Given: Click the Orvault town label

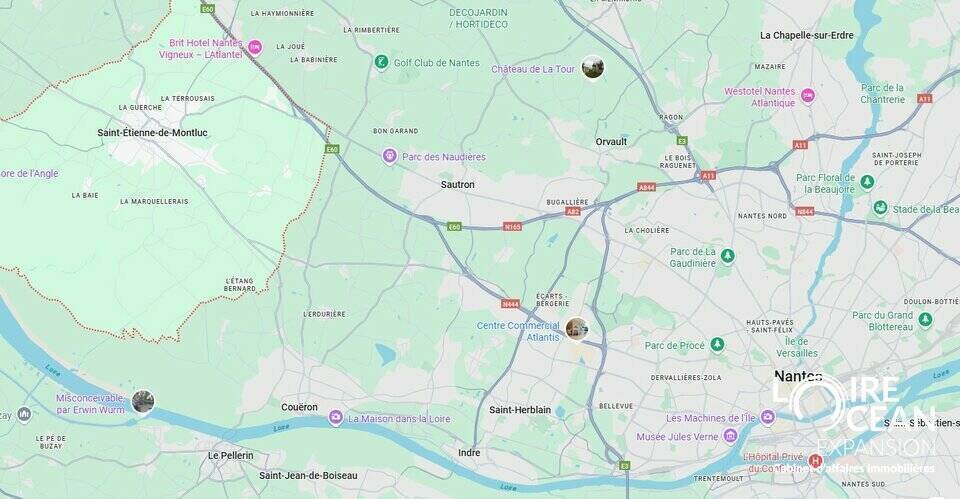Looking at the screenshot, I should click(x=611, y=141).
